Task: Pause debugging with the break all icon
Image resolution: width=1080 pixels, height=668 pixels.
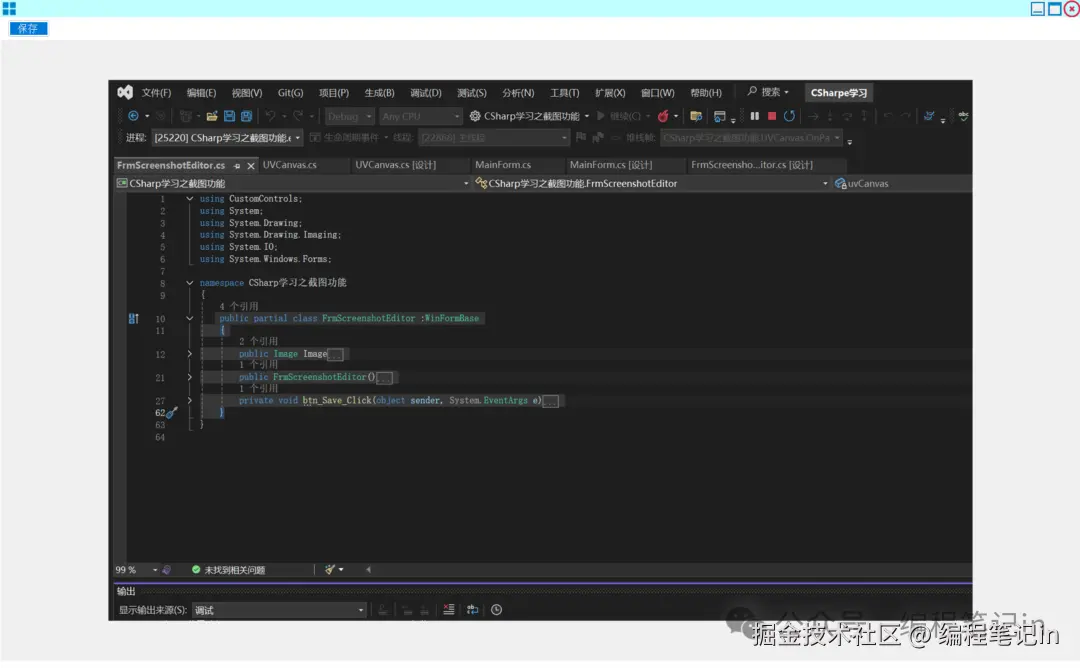Action: [x=755, y=116]
